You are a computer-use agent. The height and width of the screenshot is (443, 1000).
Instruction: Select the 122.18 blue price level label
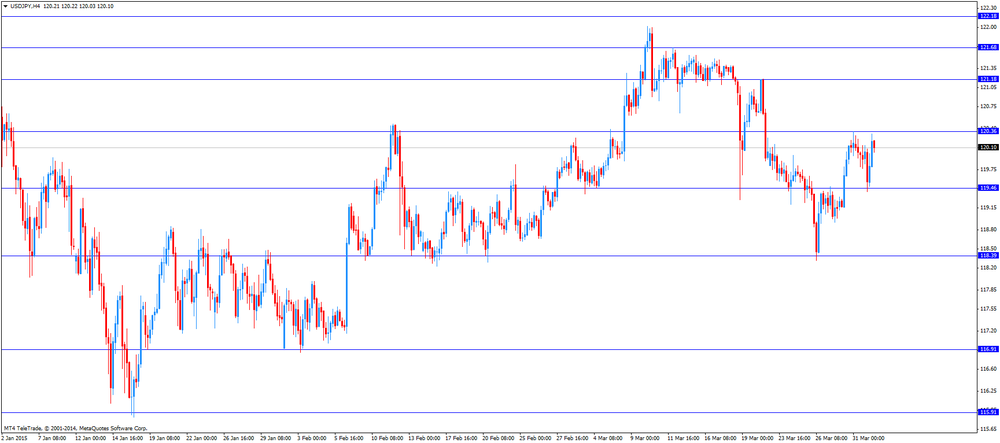tap(987, 17)
